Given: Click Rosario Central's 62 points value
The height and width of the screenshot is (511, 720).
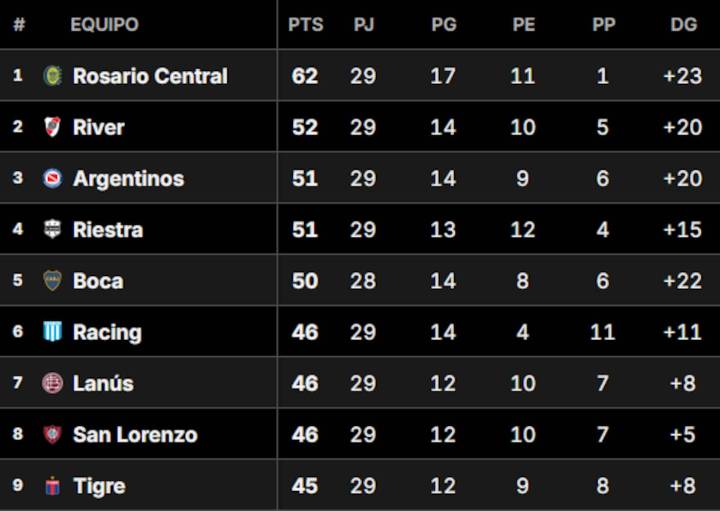Looking at the screenshot, I should tap(305, 76).
